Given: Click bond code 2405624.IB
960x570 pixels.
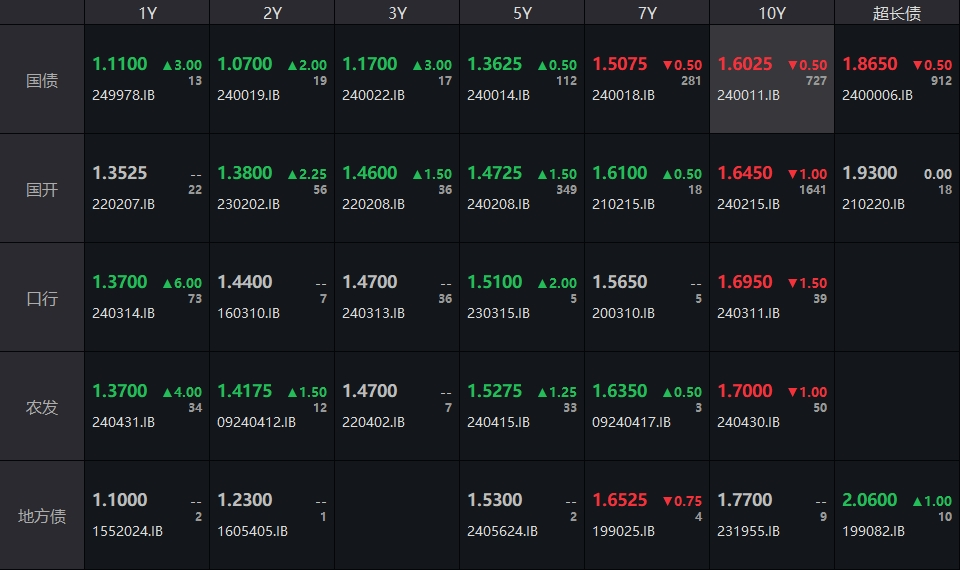Looking at the screenshot, I should (x=502, y=531).
